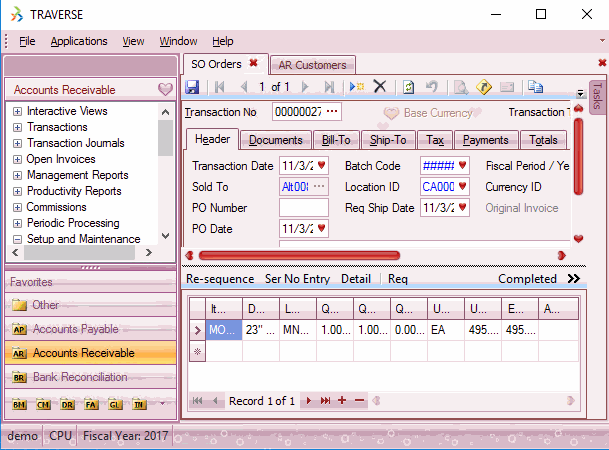Image resolution: width=609 pixels, height=450 pixels.
Task: Expand the Interactive Views tree node
Action: (x=17, y=111)
